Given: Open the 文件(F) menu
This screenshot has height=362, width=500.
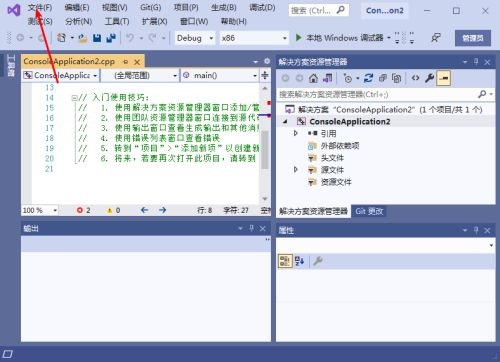Looking at the screenshot, I should coord(40,8).
